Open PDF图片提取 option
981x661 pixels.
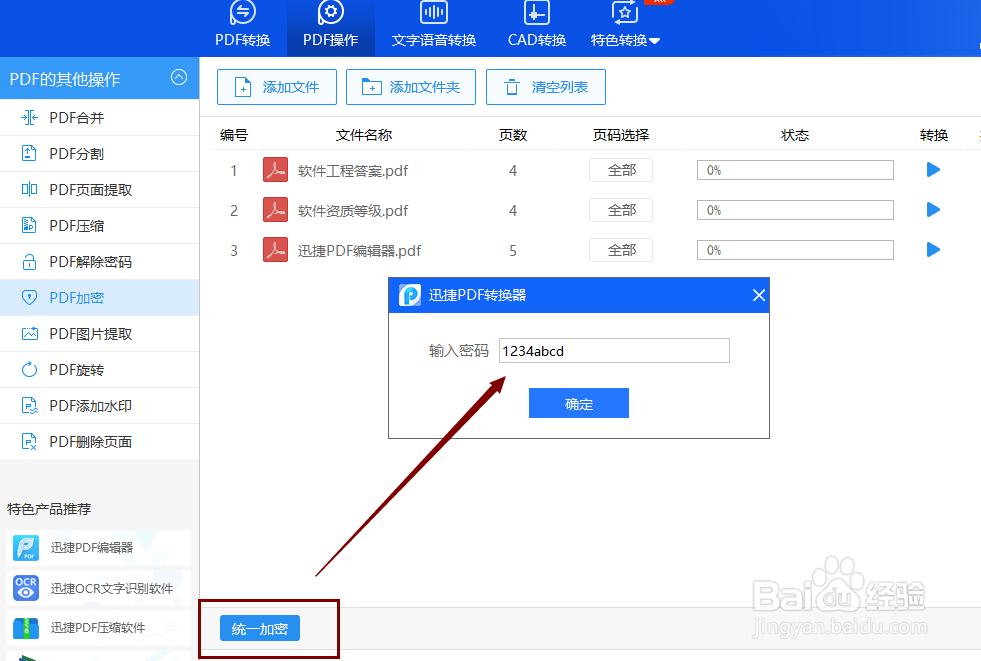click(x=99, y=334)
